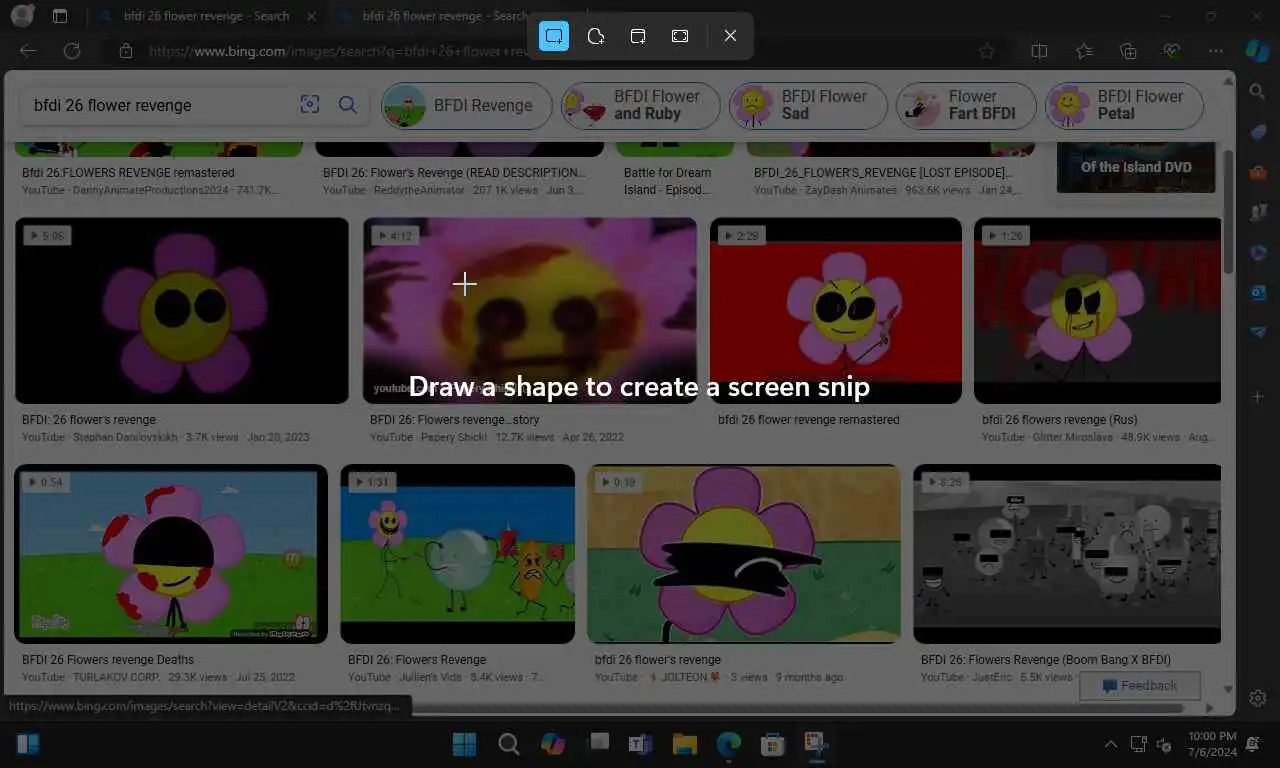
Task: Add this page to favorites star
Action: click(987, 51)
